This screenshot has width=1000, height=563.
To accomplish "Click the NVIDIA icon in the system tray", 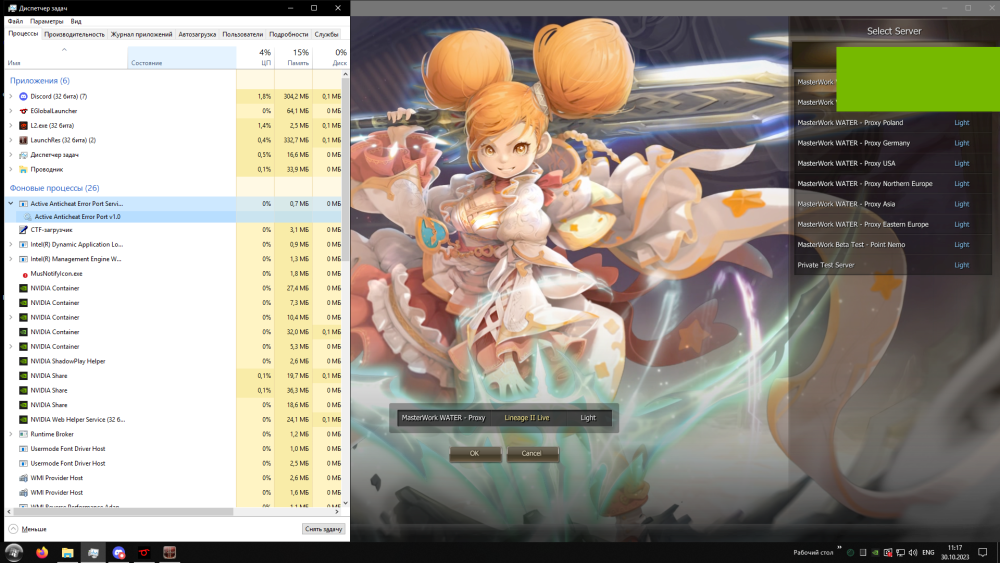I will [876, 552].
